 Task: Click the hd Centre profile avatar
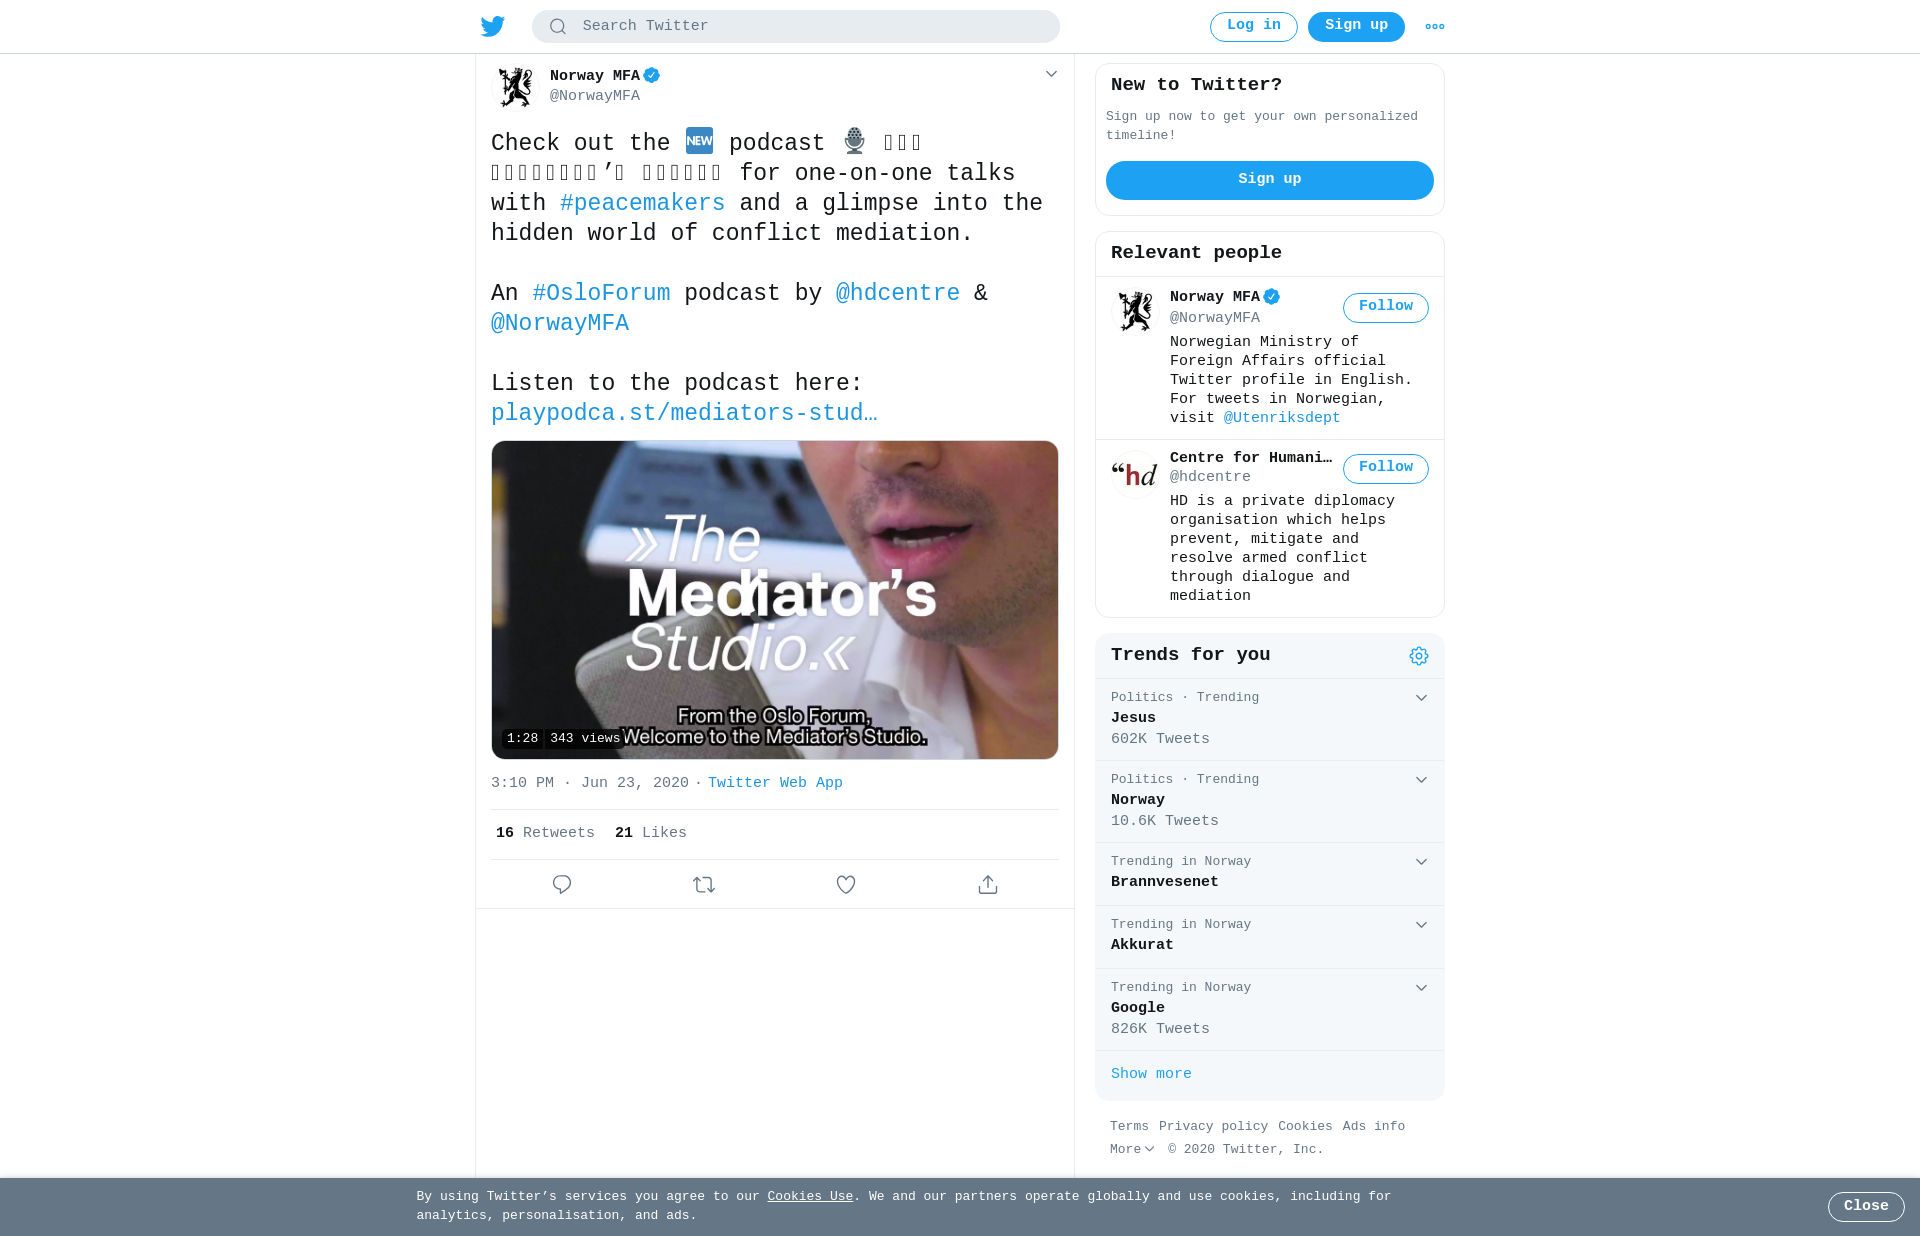1136,475
